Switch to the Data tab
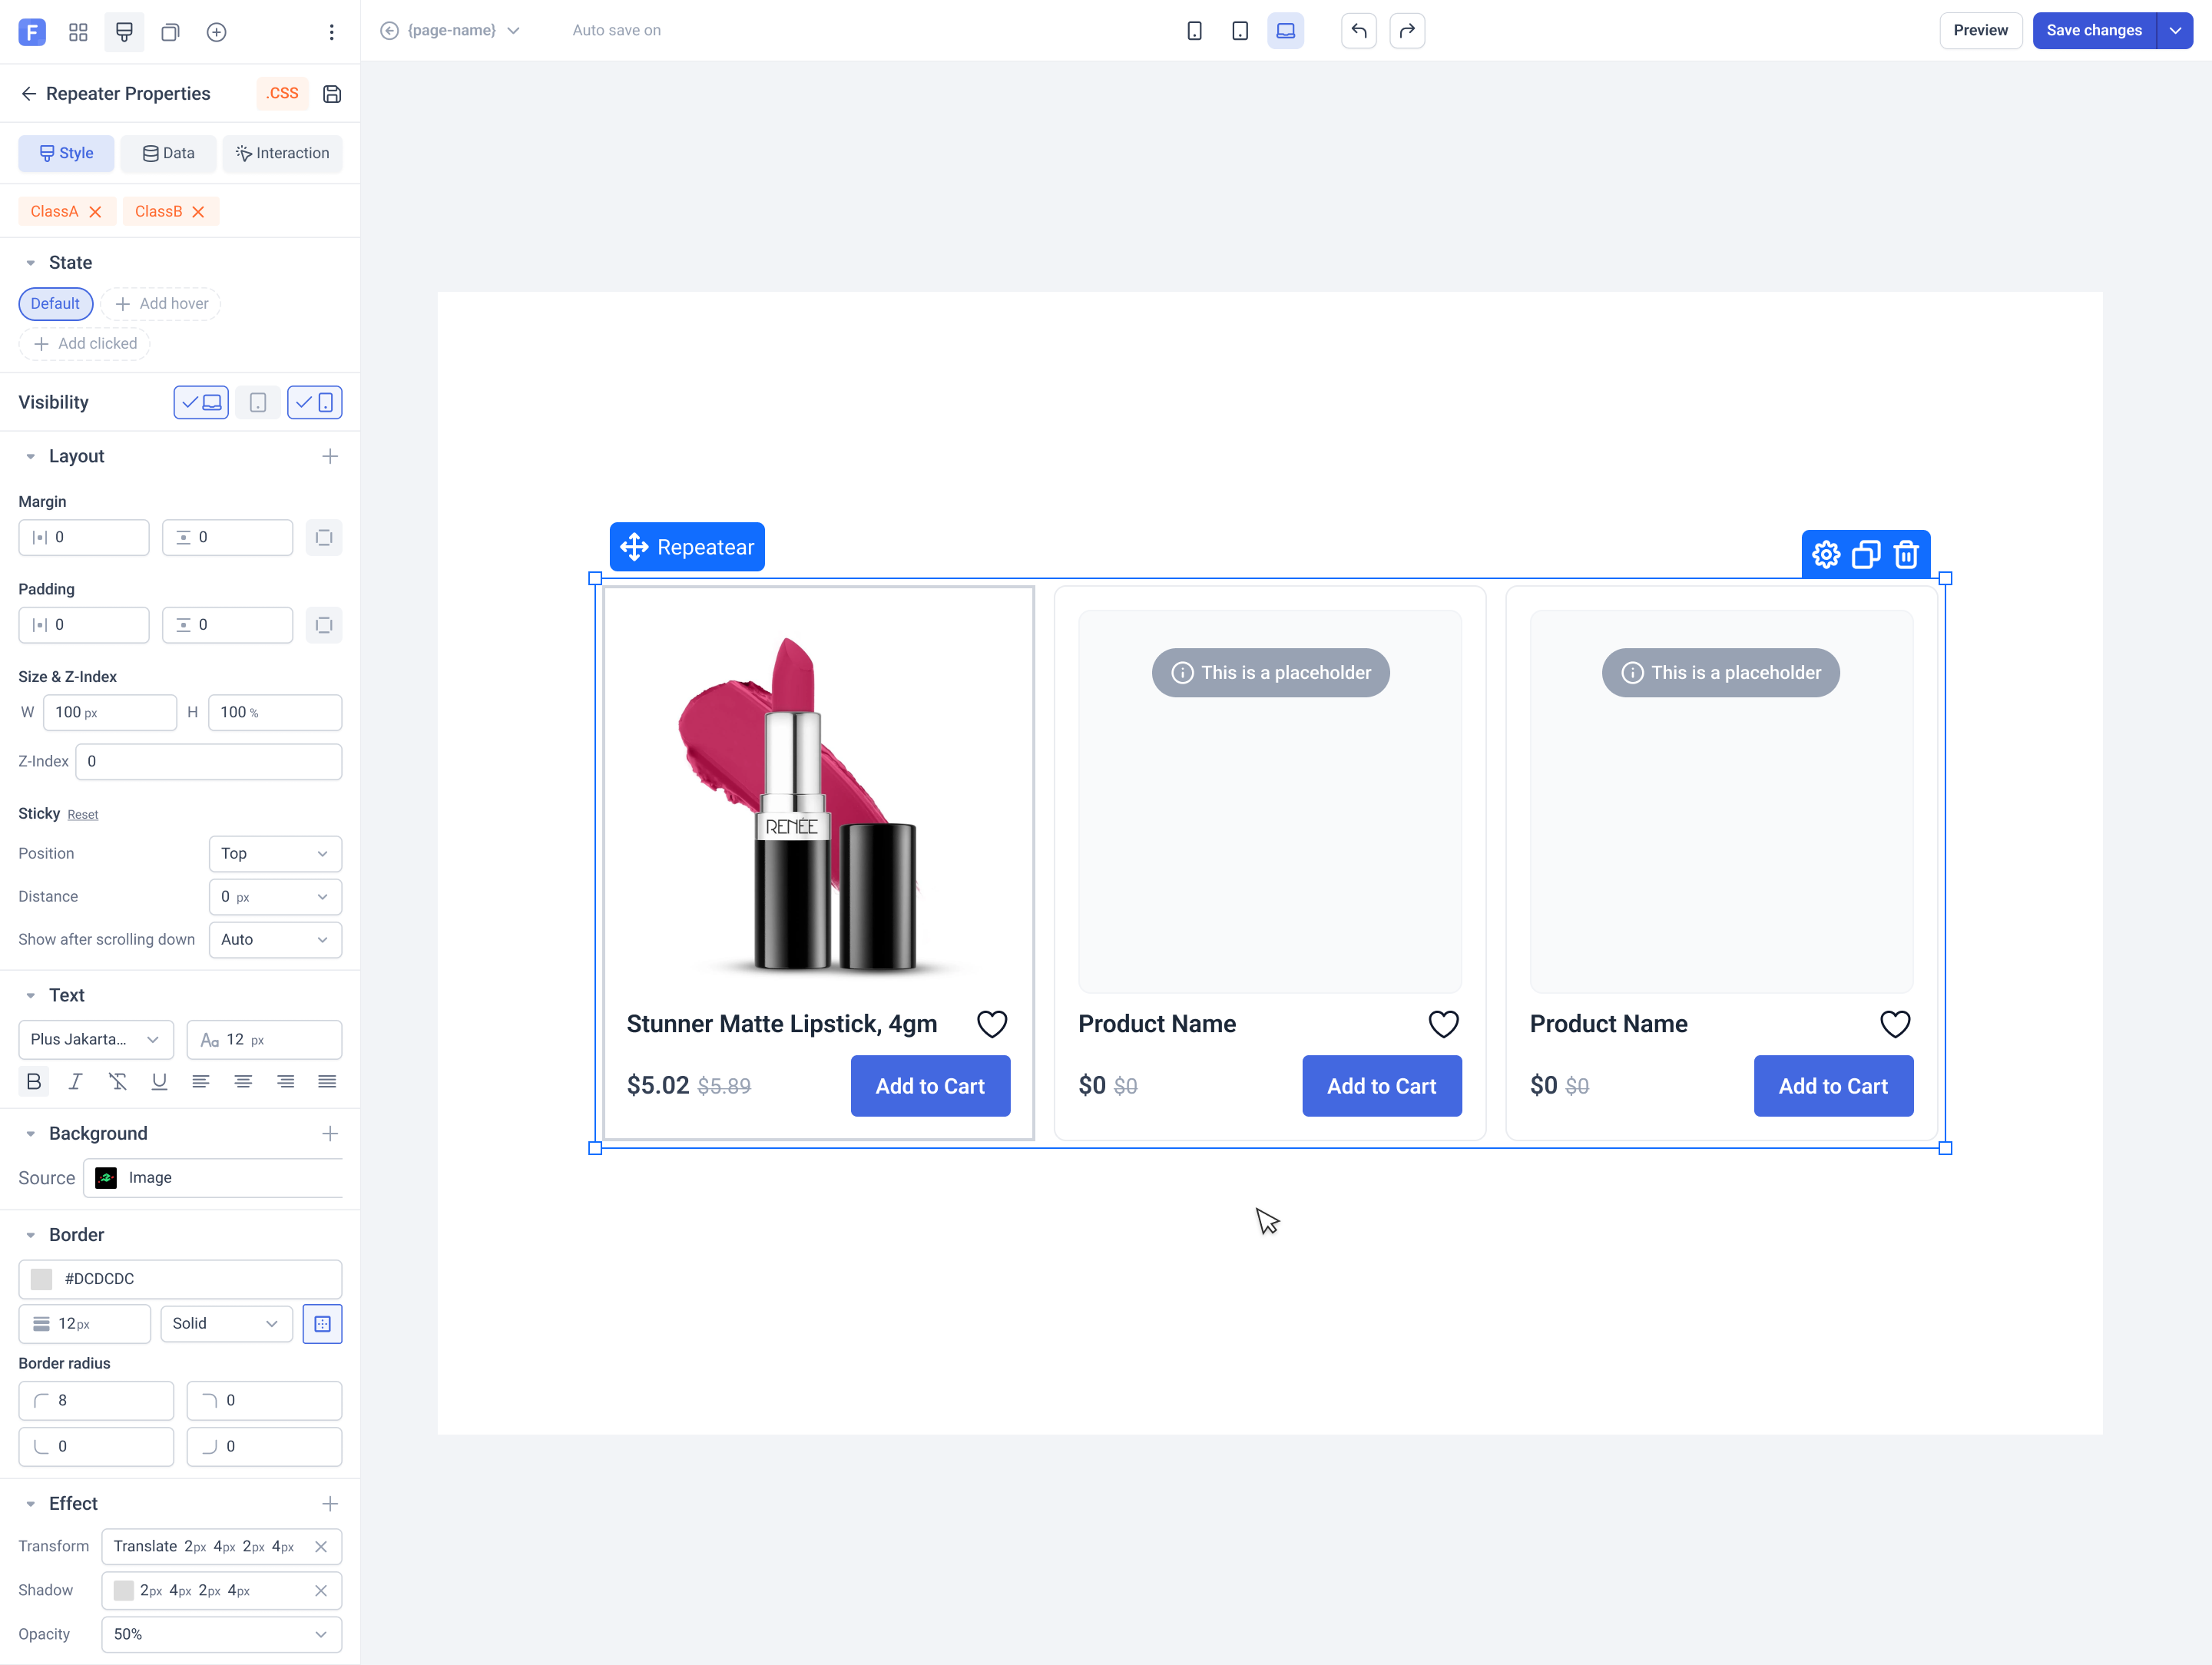 pyautogui.click(x=168, y=153)
